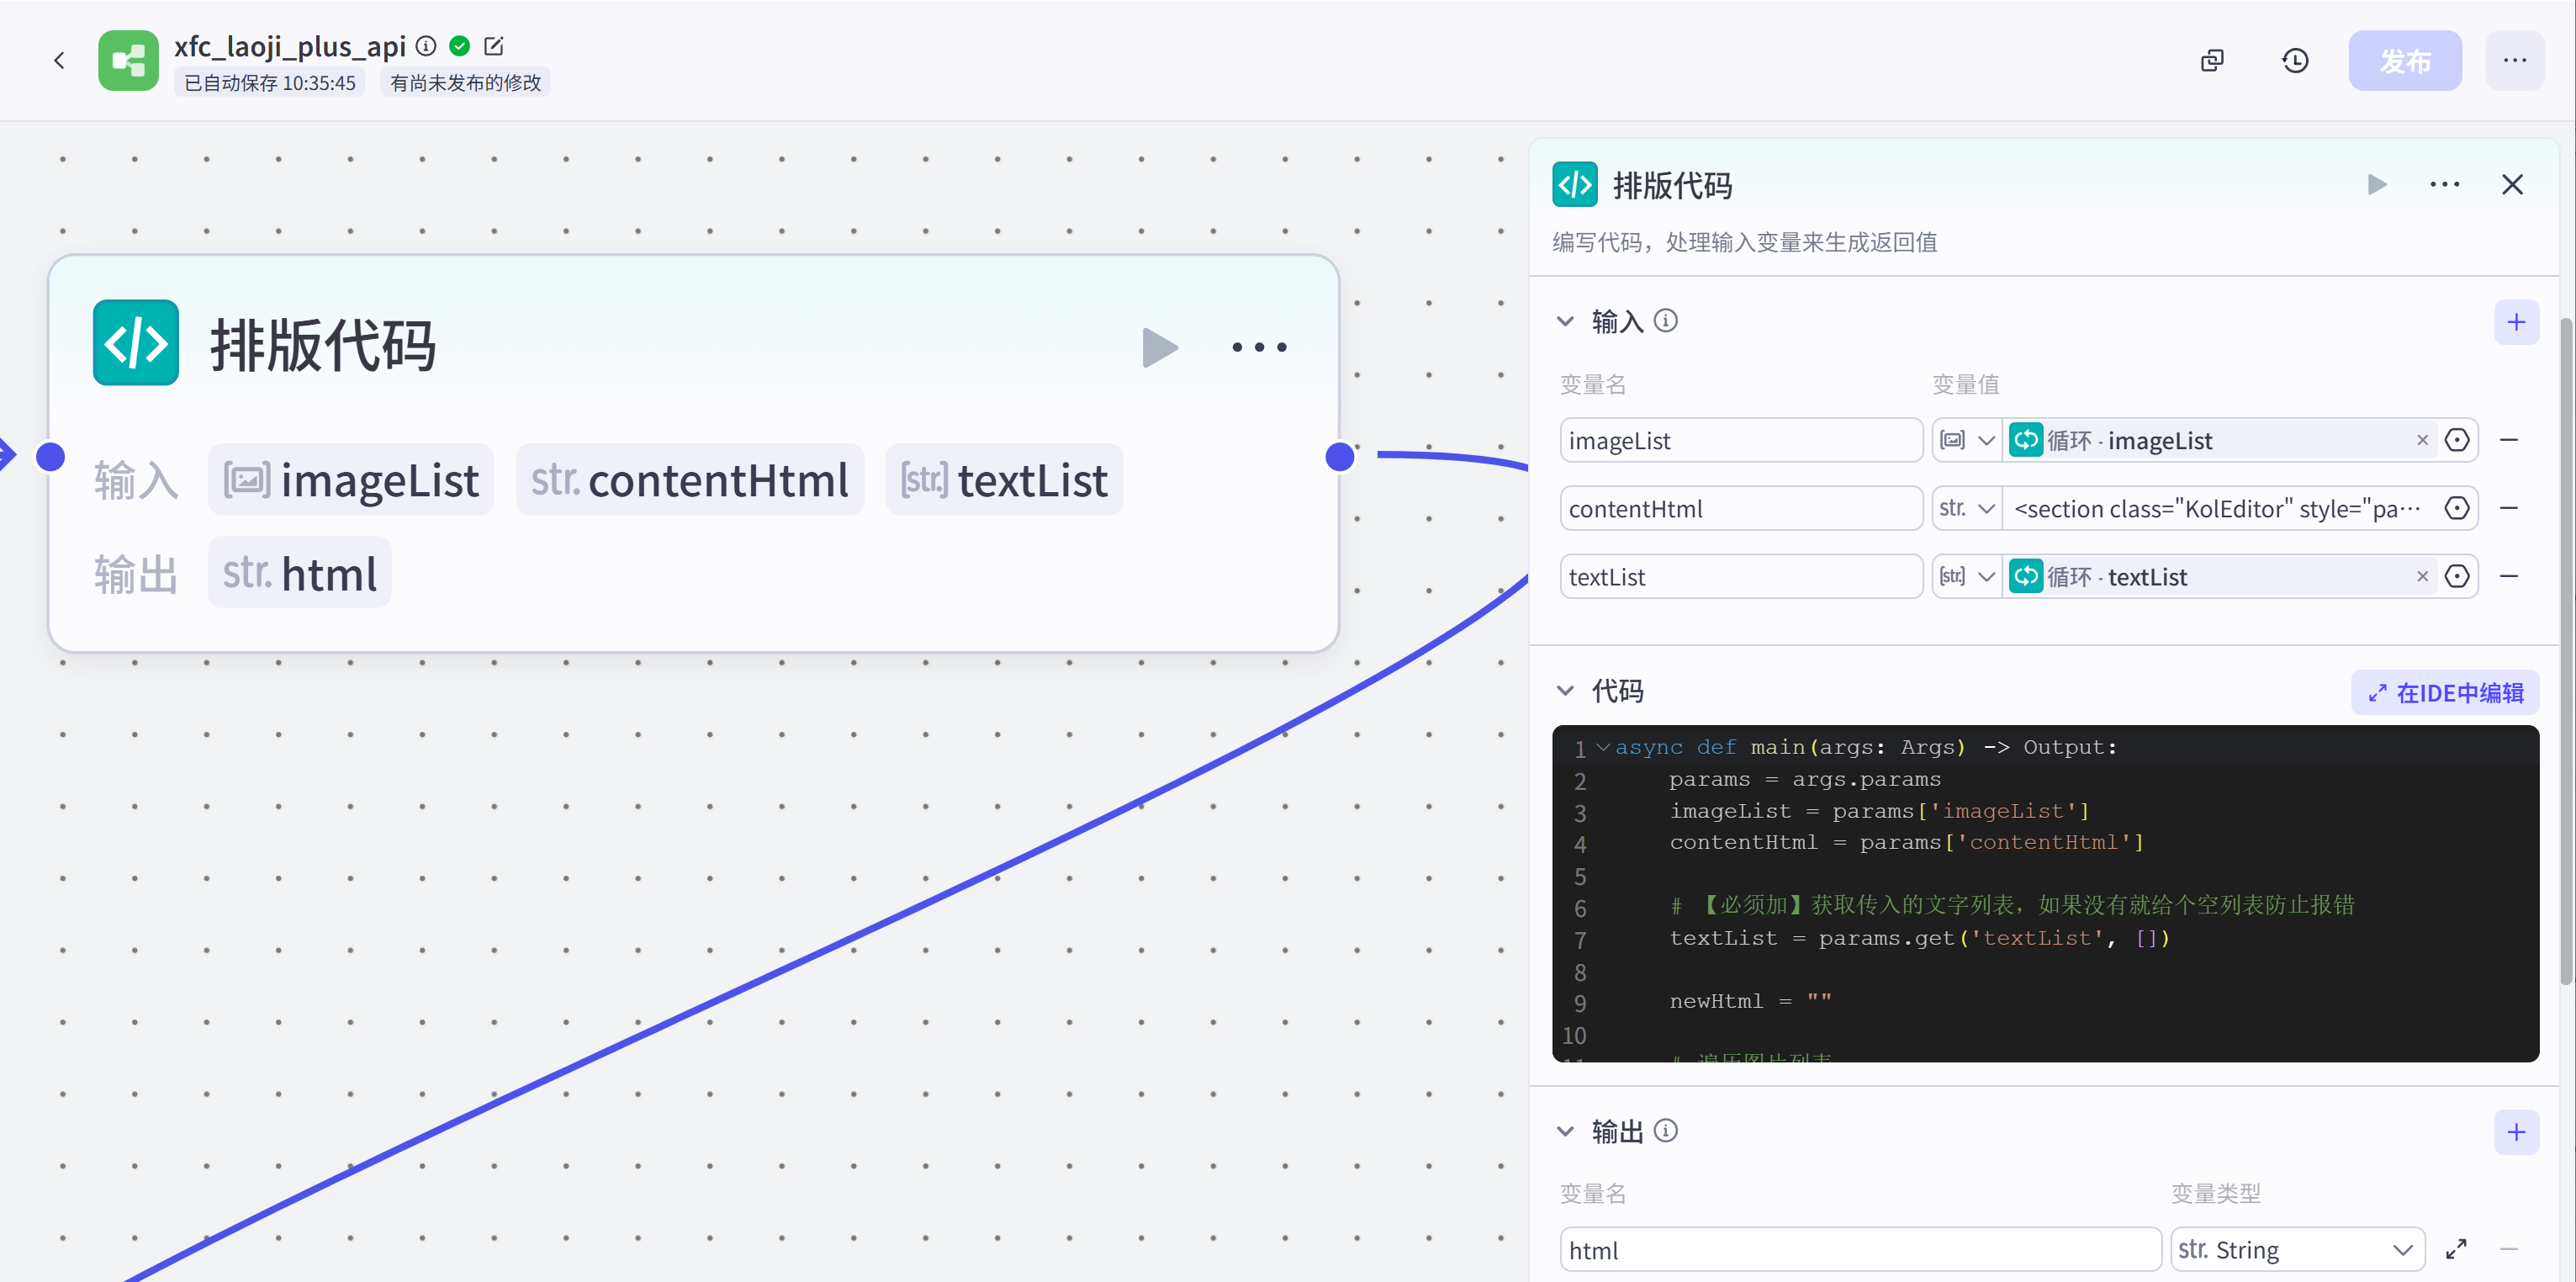Click the 有尚未发布的修改 status label
Viewport: 2576px width, 1282px height.
click(465, 83)
